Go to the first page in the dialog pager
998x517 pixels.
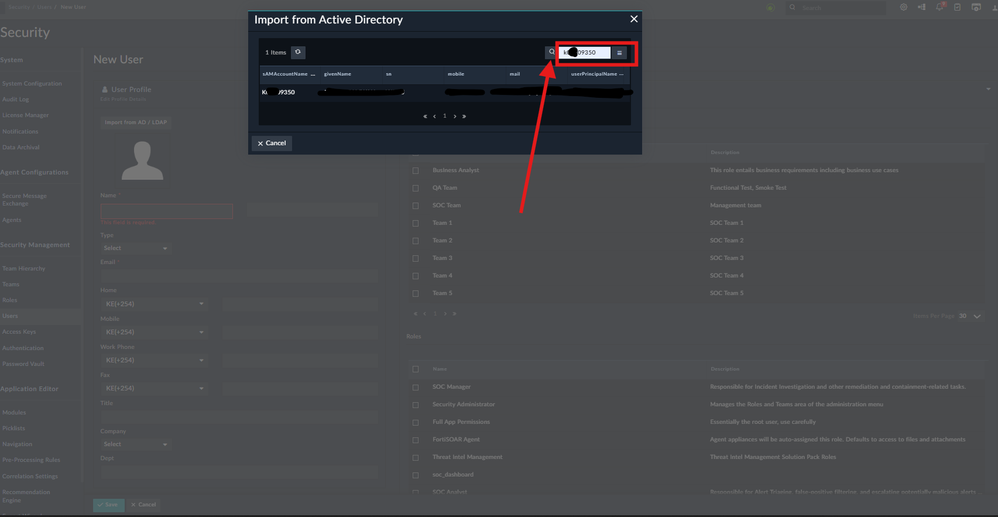click(425, 117)
